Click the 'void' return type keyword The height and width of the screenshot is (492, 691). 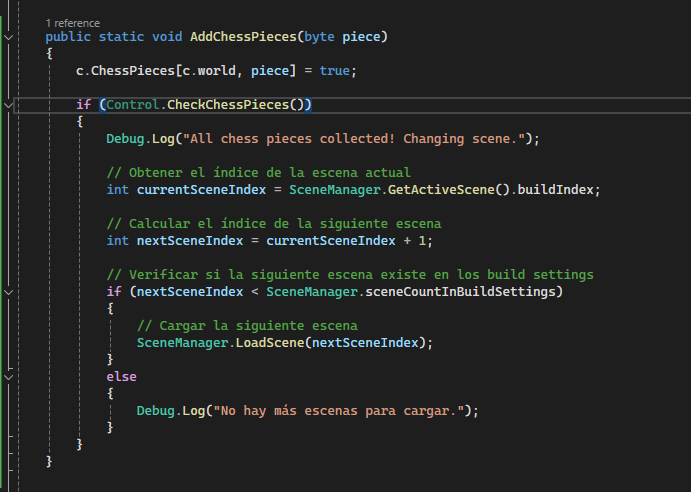click(167, 37)
